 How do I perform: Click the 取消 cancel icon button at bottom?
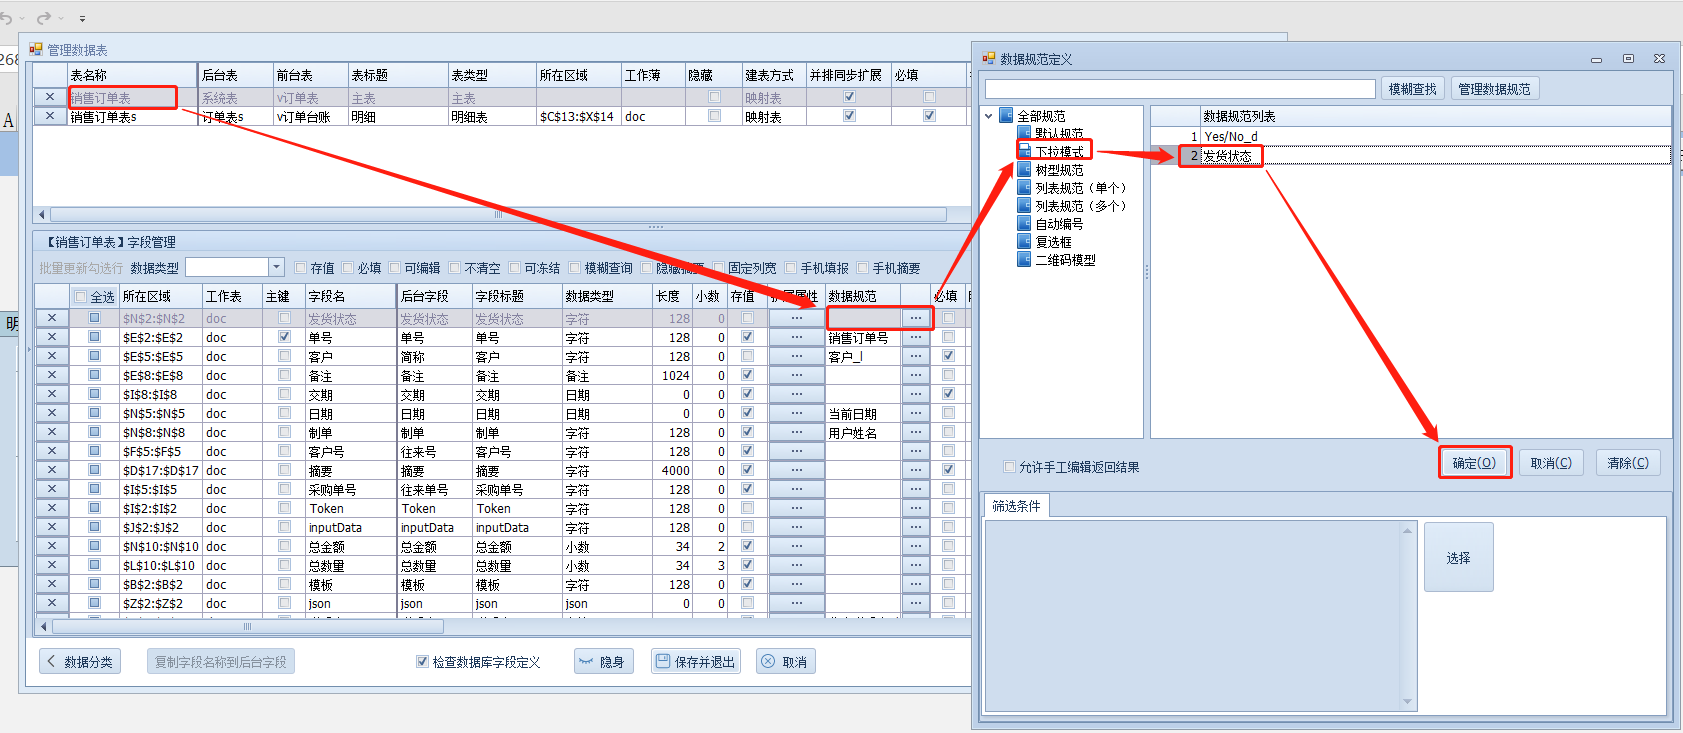pyautogui.click(x=768, y=662)
